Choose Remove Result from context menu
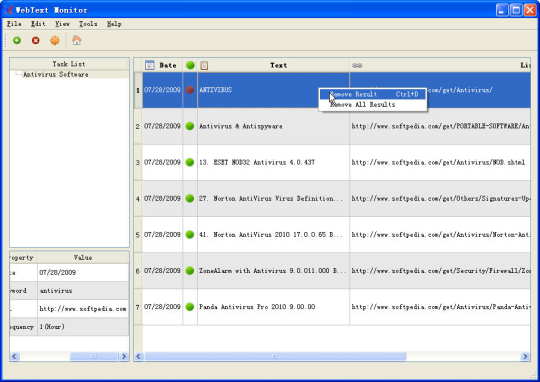 373,94
